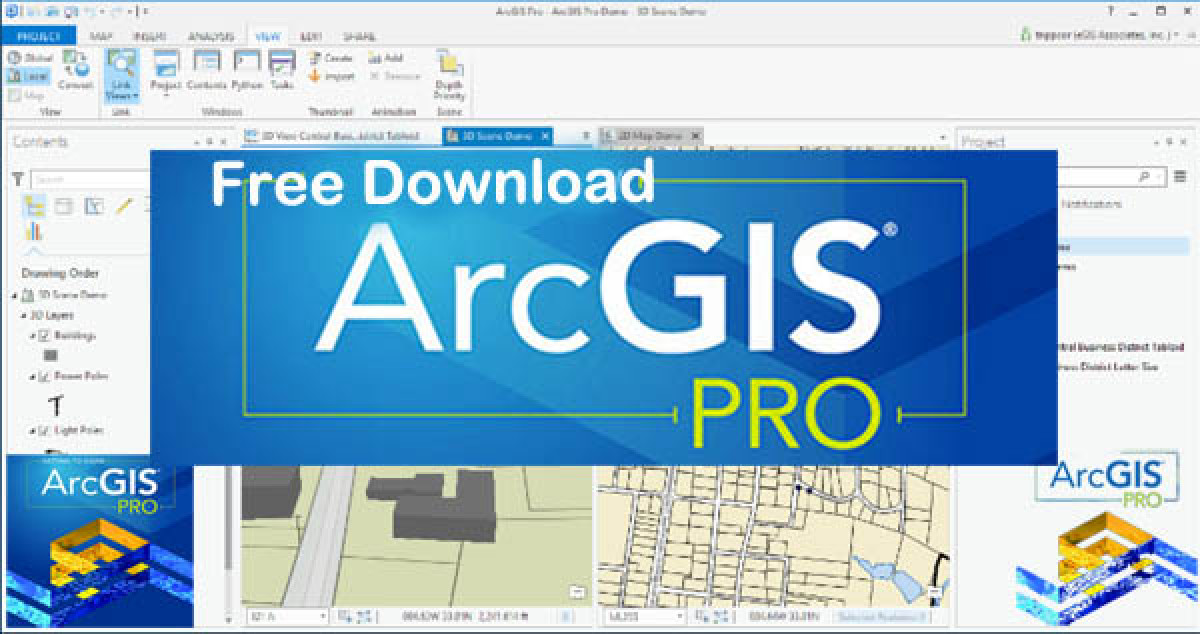This screenshot has width=1200, height=634.
Task: Click the Undo icon in quick access toolbar
Action: point(91,10)
